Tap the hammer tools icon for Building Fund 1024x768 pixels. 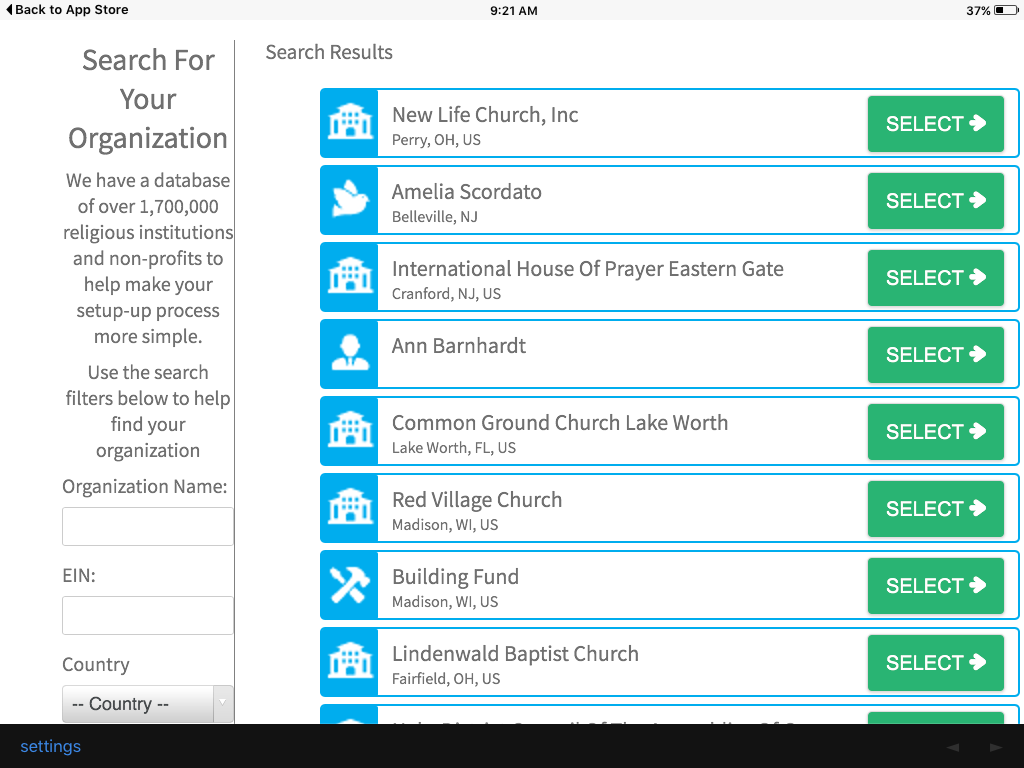(349, 586)
